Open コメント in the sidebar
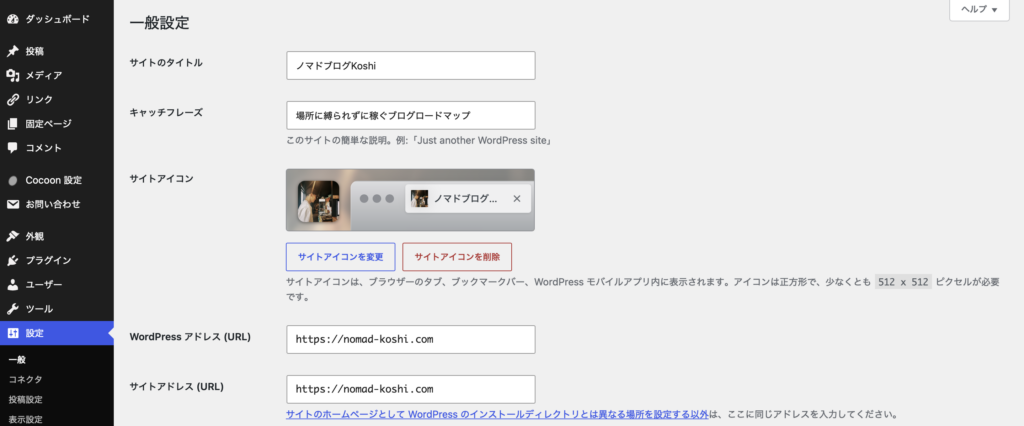The width and height of the screenshot is (1024, 426). tap(57, 148)
